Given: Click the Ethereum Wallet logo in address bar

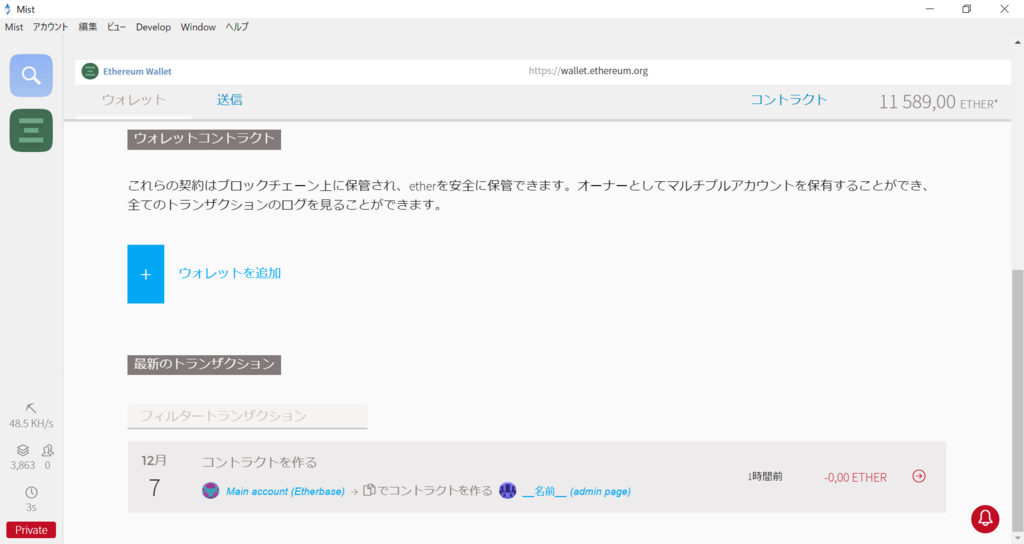Looking at the screenshot, I should (x=90, y=71).
